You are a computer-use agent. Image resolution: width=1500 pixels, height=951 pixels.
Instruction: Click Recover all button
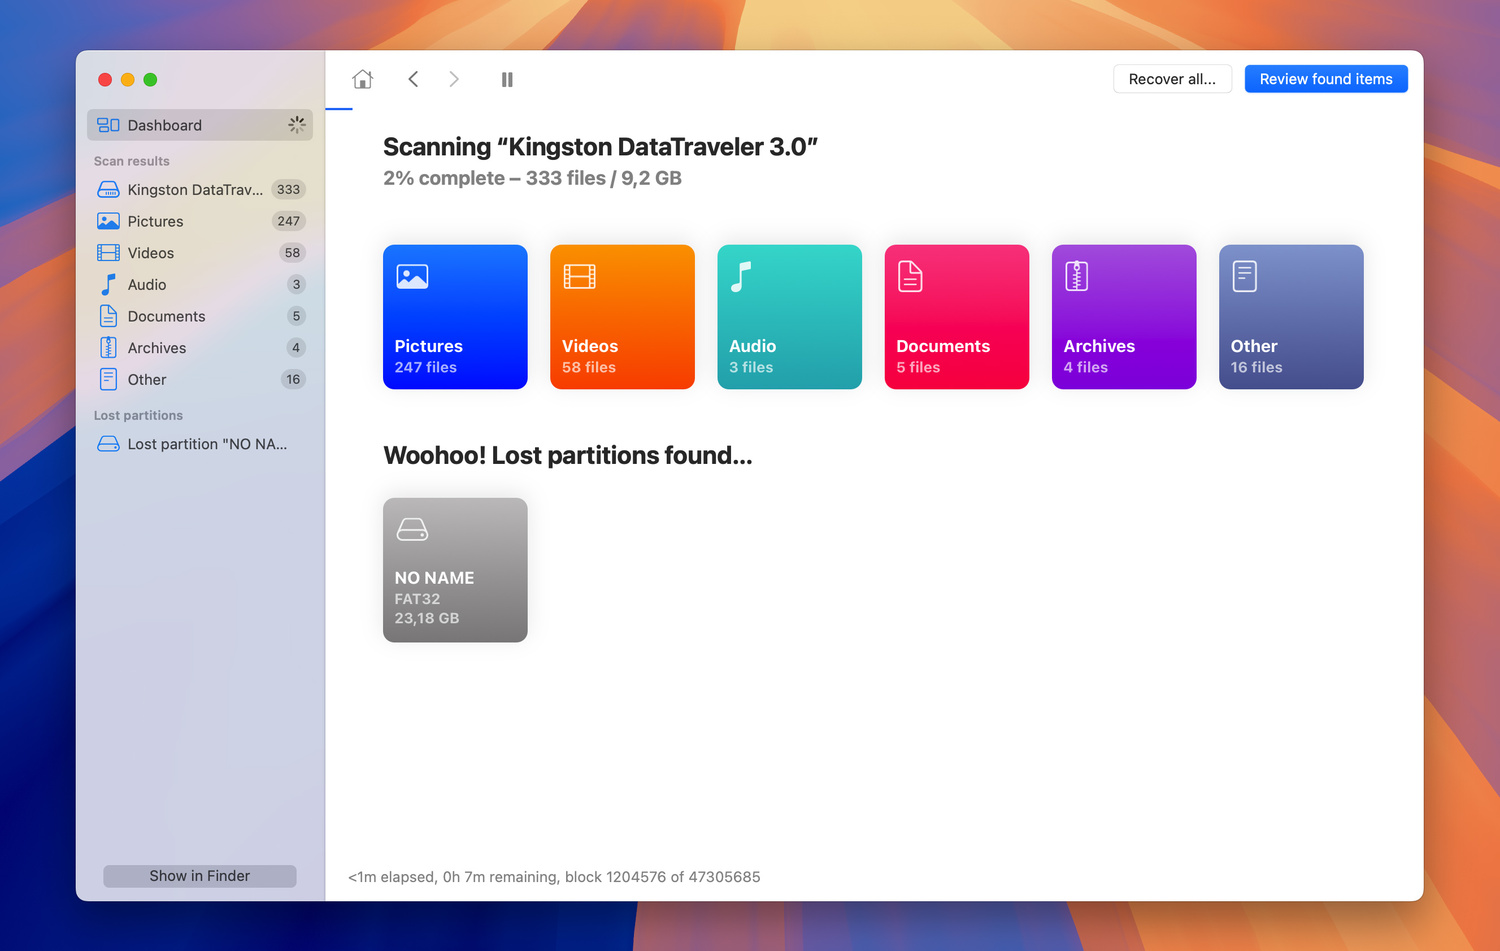1172,79
